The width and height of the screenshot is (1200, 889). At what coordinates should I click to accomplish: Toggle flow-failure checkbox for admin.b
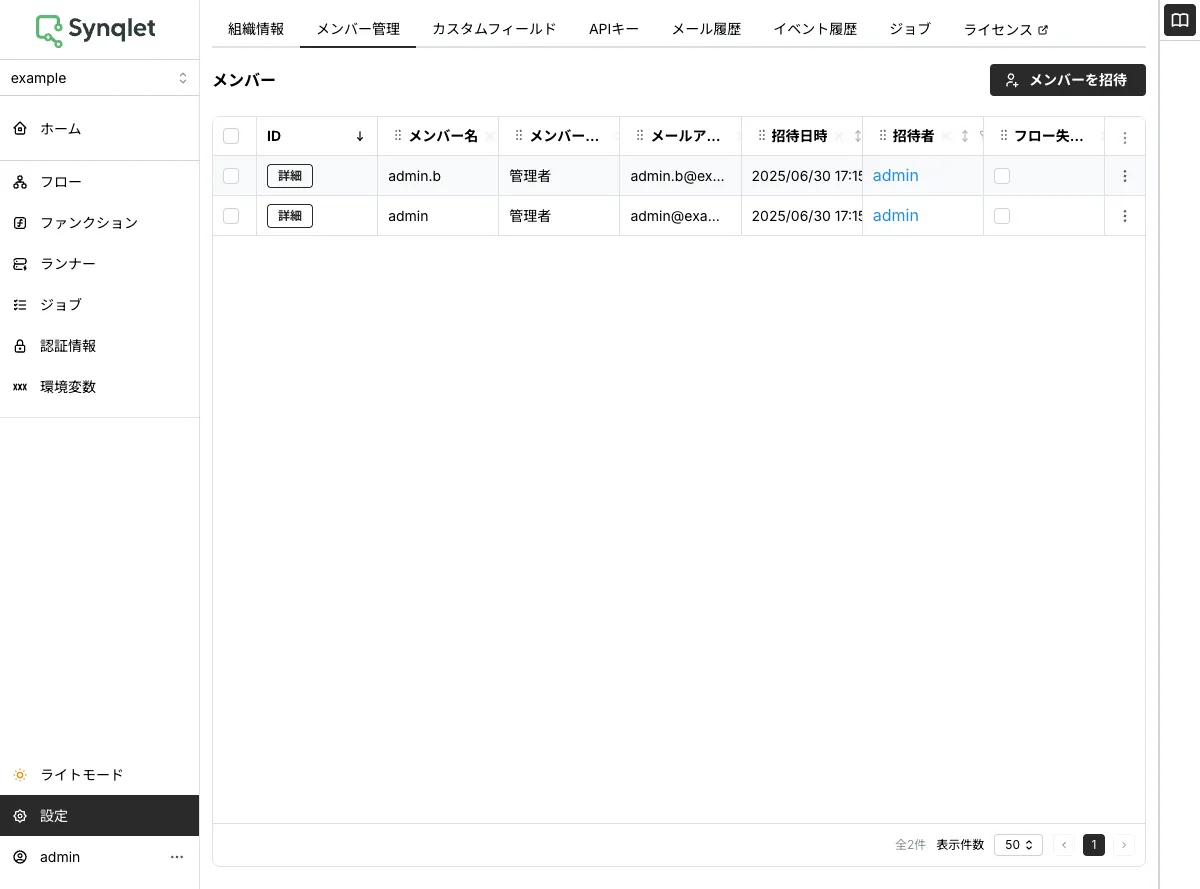pos(1002,176)
